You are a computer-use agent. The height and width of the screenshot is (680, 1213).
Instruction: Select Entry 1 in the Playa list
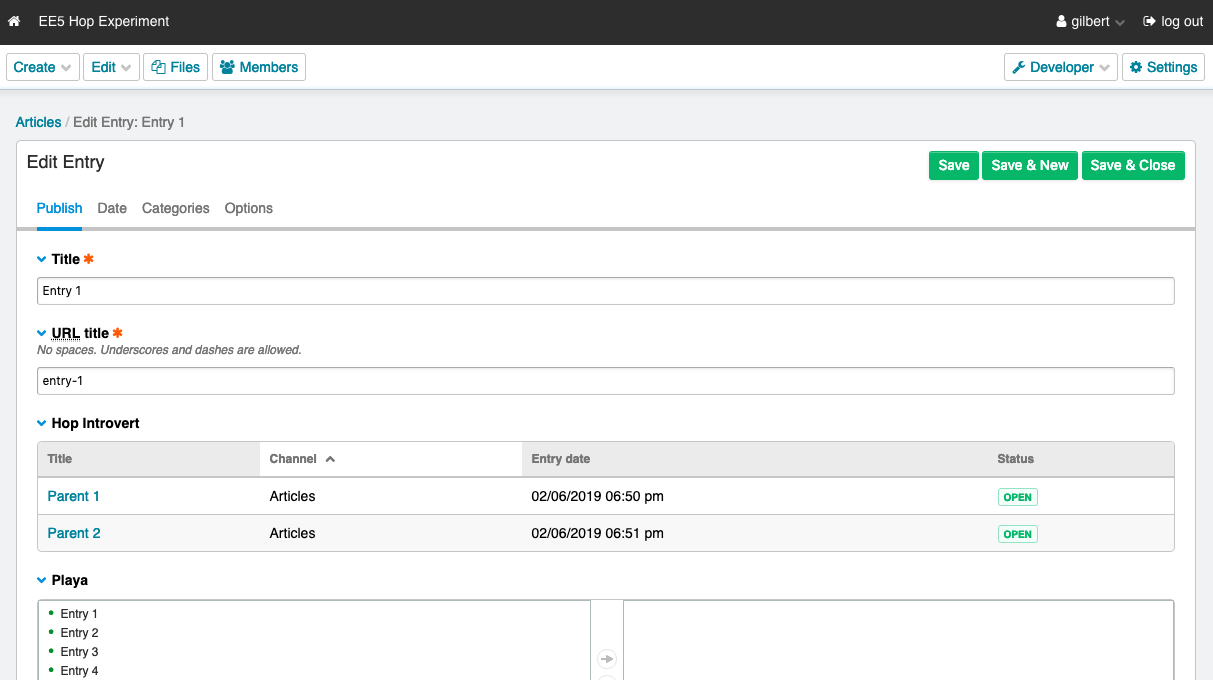pyautogui.click(x=79, y=614)
